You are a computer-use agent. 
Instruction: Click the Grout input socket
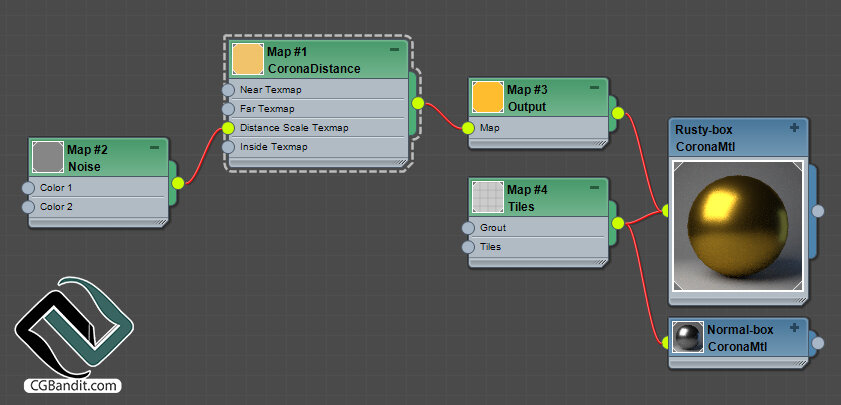pos(468,228)
